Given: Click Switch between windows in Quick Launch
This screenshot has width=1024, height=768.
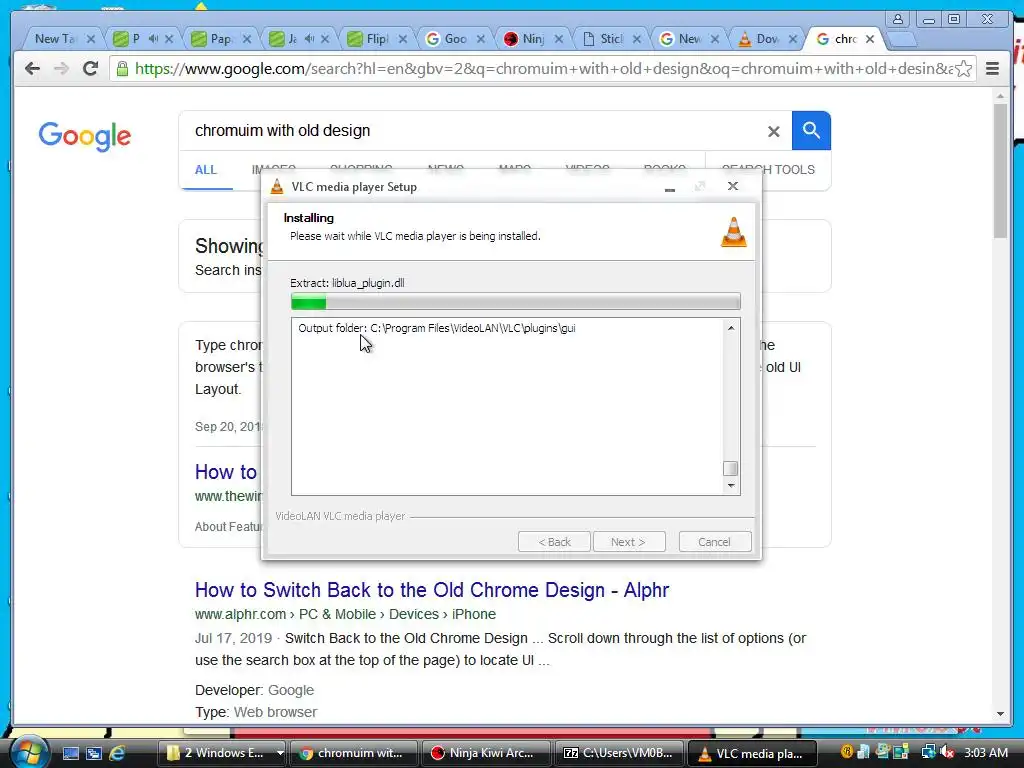Looking at the screenshot, I should pos(94,753).
